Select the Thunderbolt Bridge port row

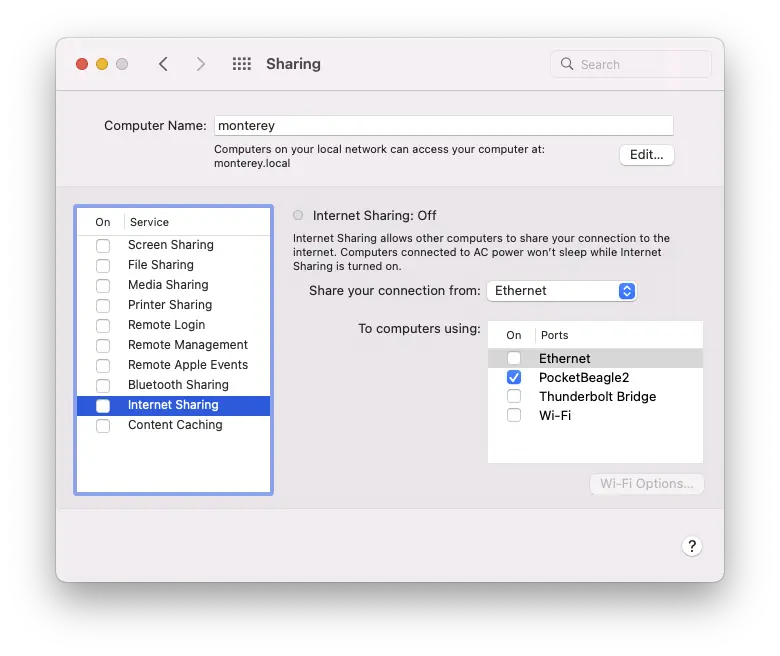595,396
